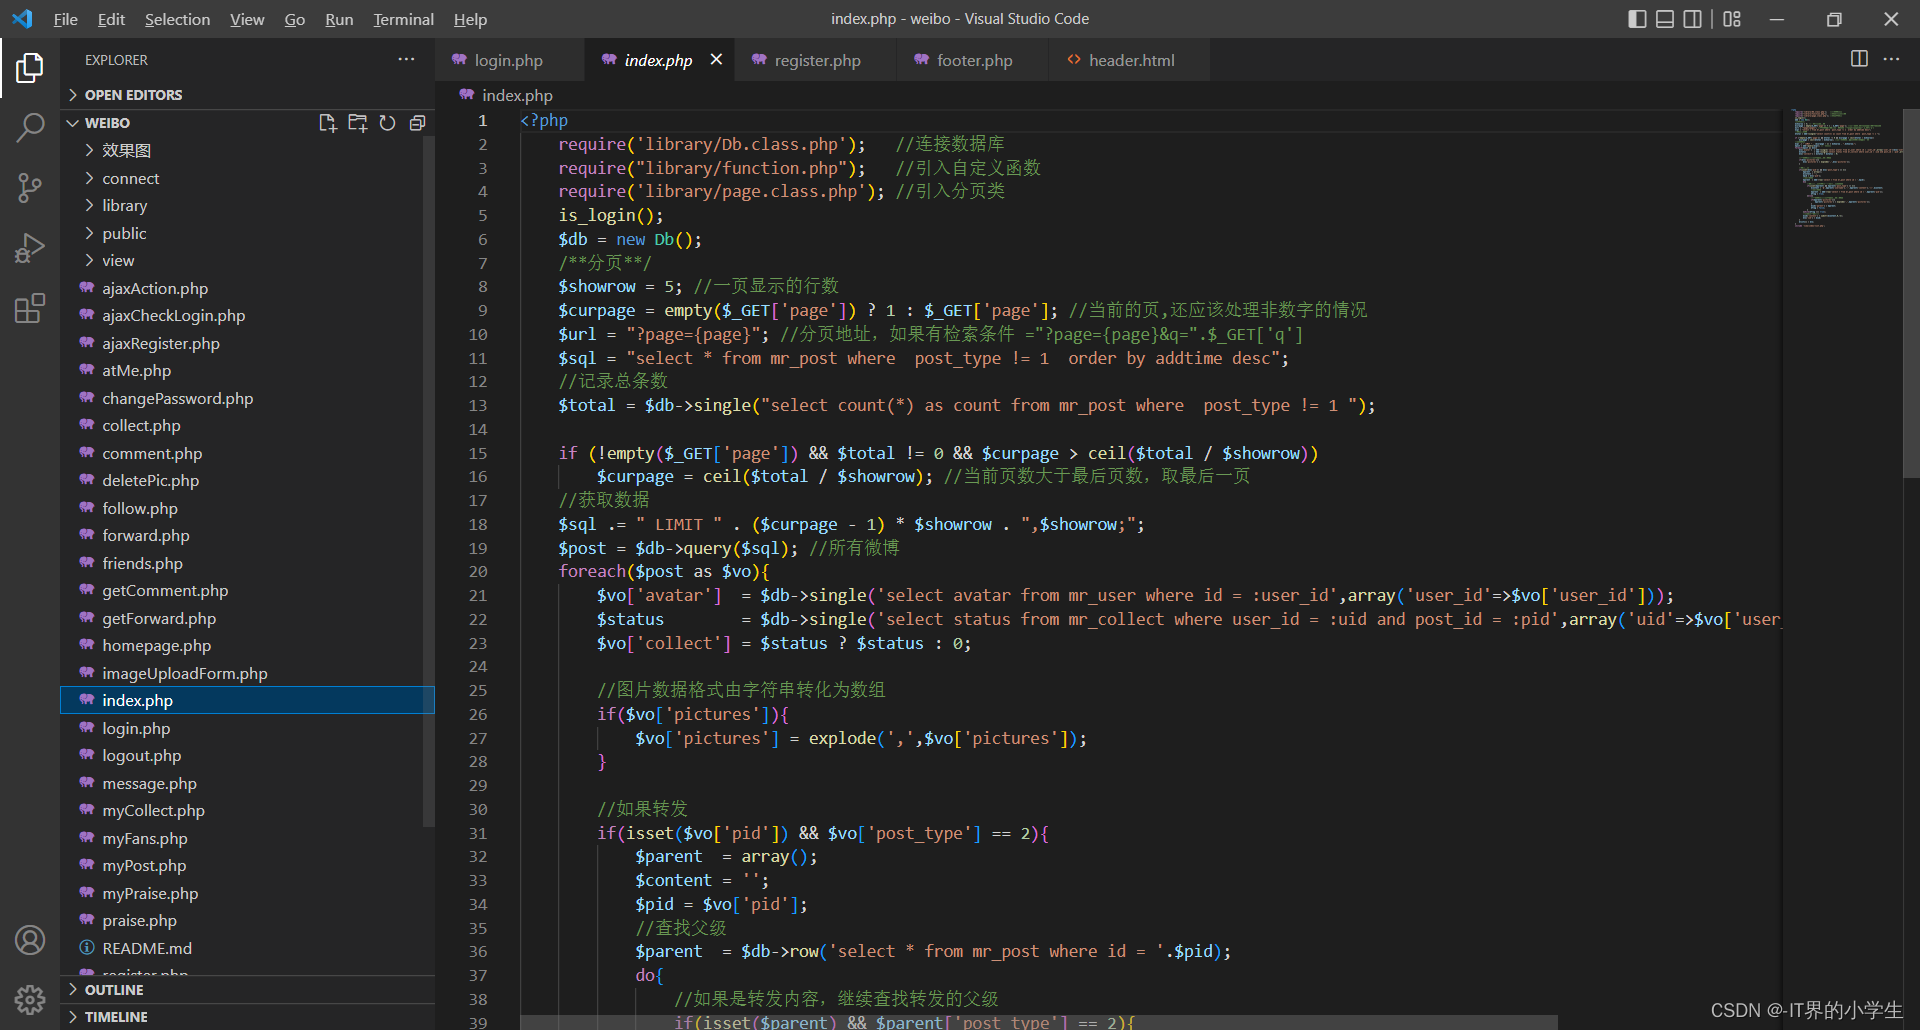The image size is (1920, 1030).
Task: Click the New Folder icon in WEIBO header
Action: click(357, 123)
